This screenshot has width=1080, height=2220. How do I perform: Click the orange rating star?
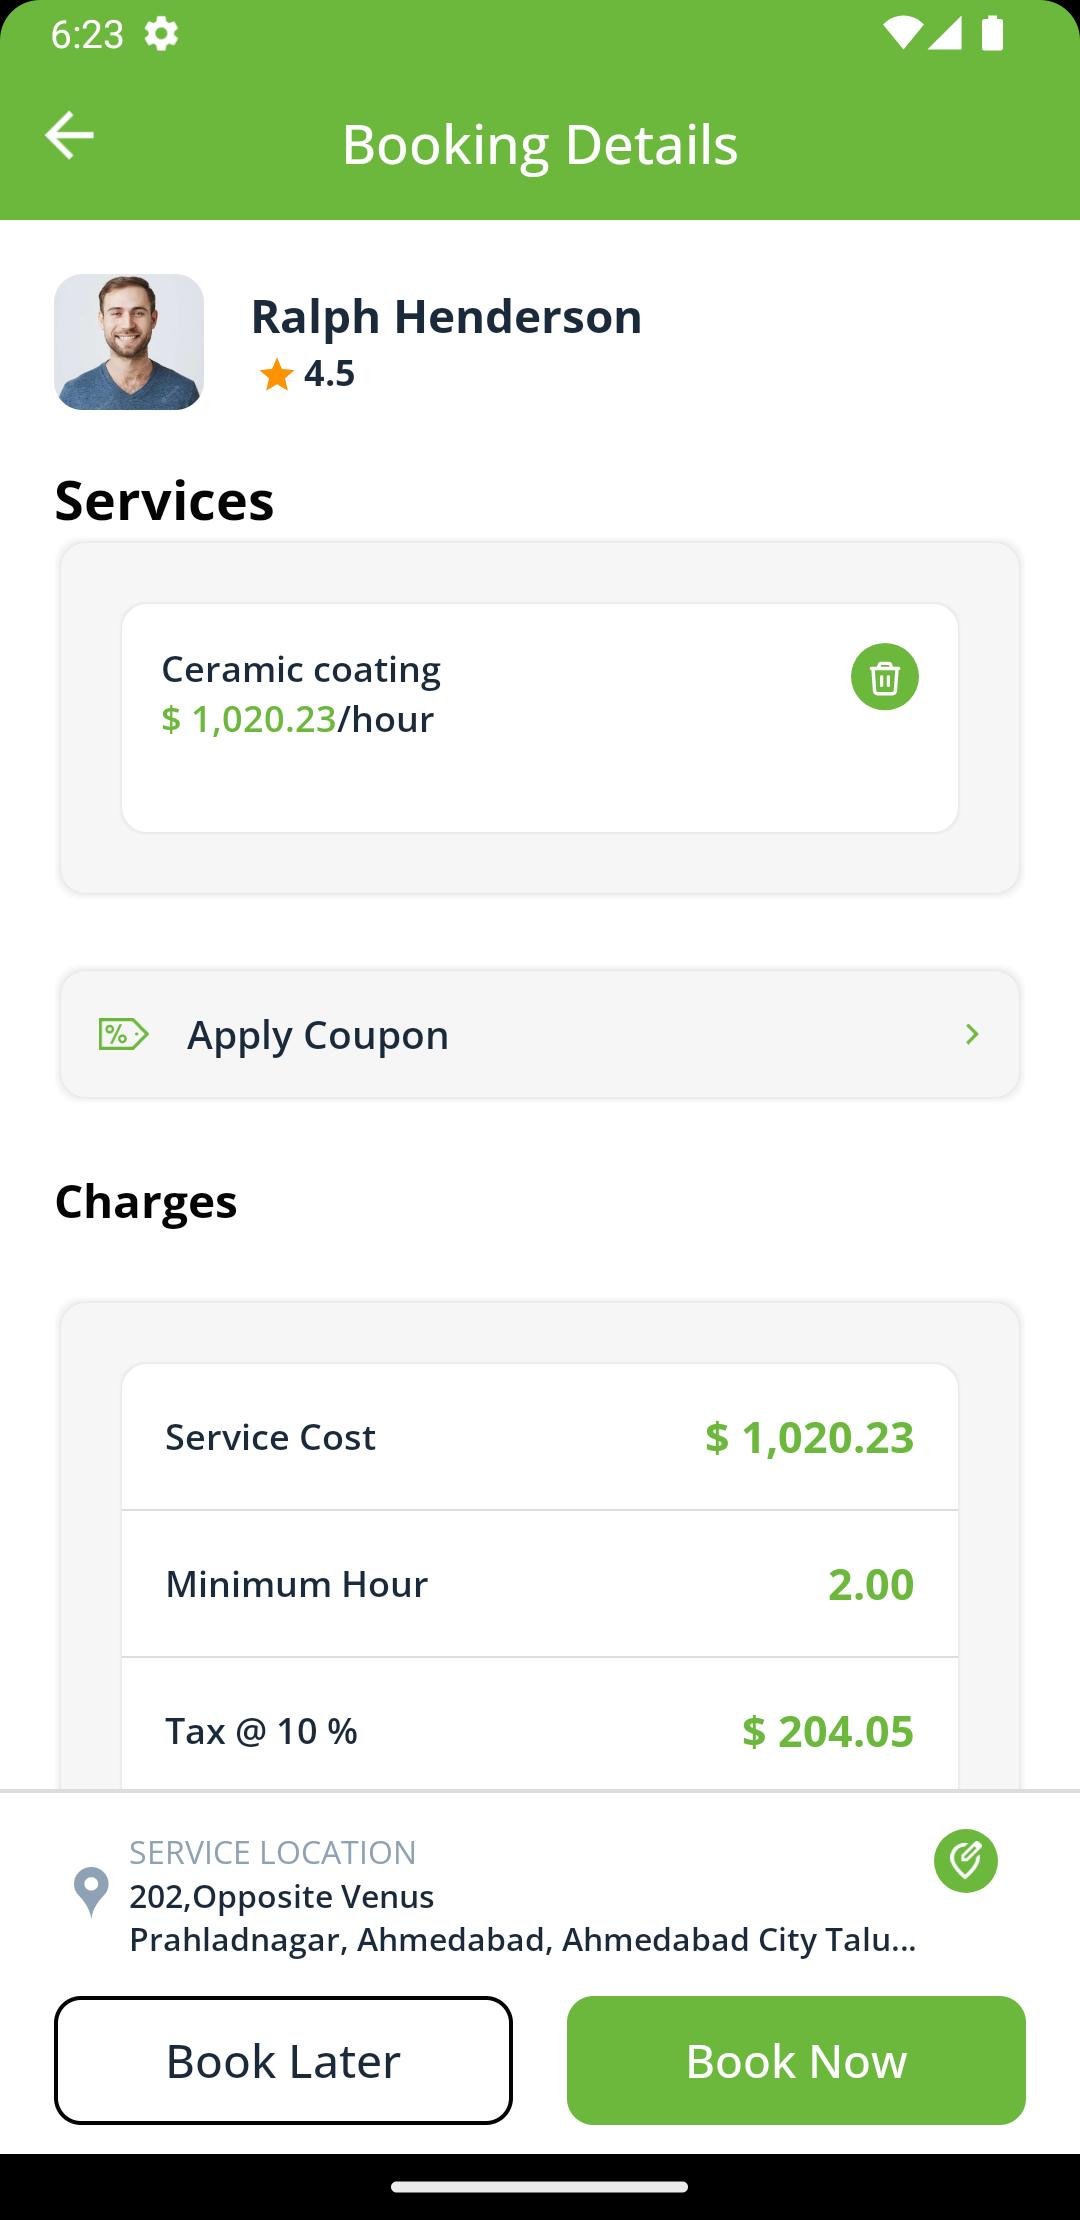(x=276, y=375)
